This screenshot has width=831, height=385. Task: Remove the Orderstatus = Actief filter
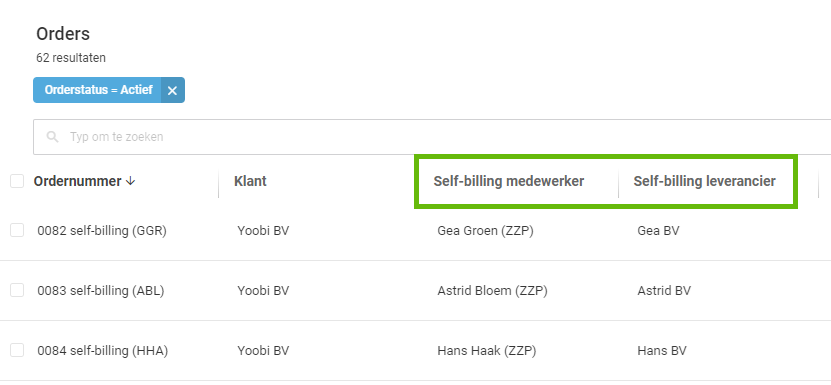(x=172, y=90)
